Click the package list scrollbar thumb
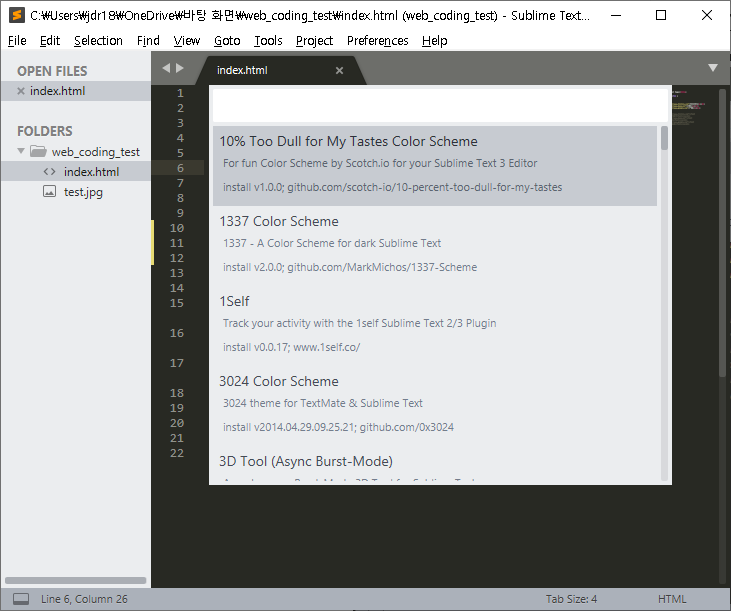Image resolution: width=731 pixels, height=611 pixels. (664, 138)
